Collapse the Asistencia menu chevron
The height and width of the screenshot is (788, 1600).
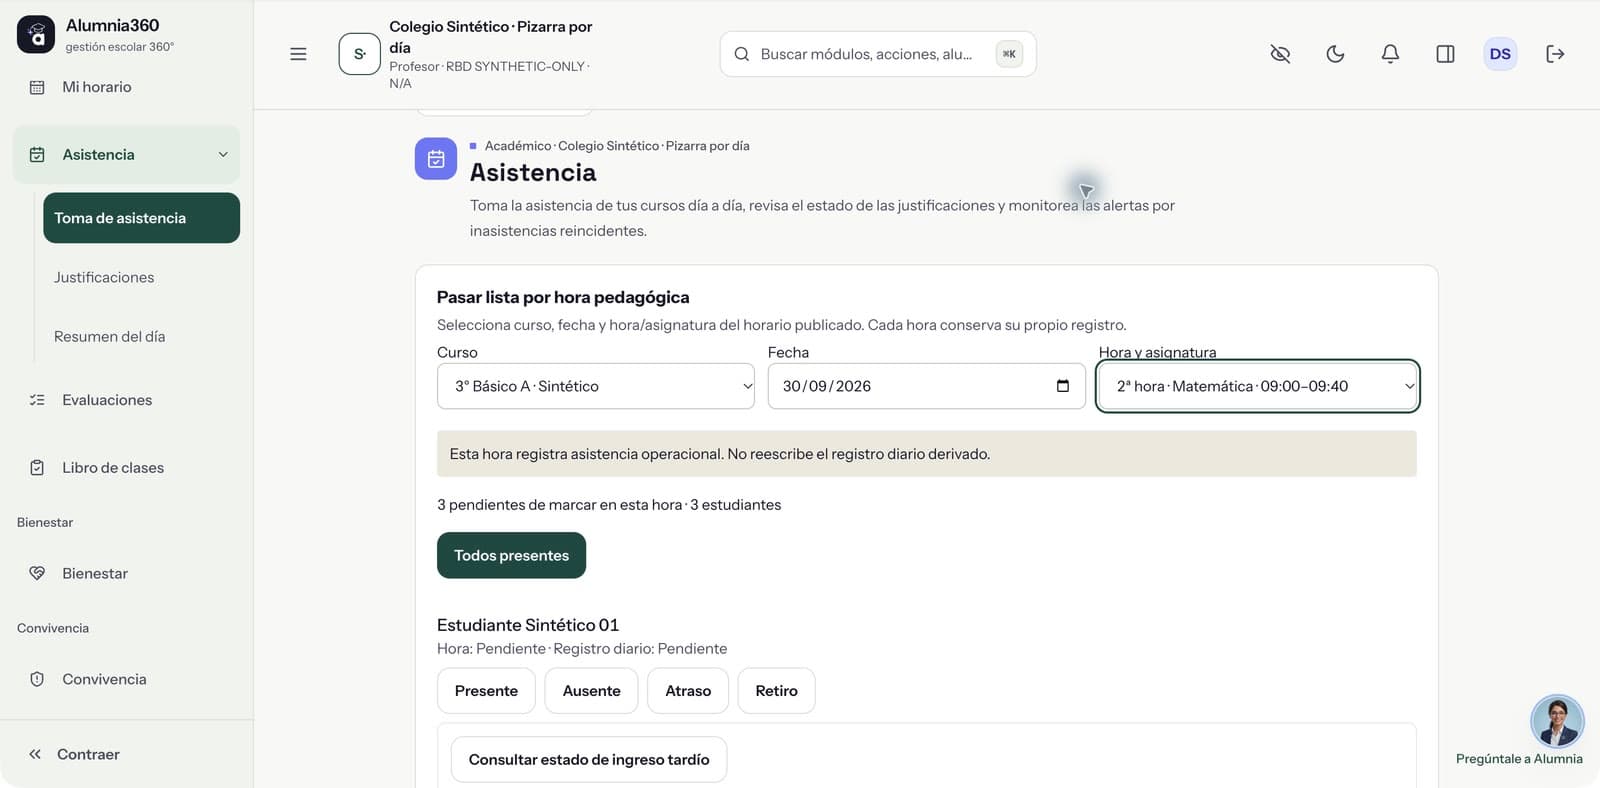[223, 155]
